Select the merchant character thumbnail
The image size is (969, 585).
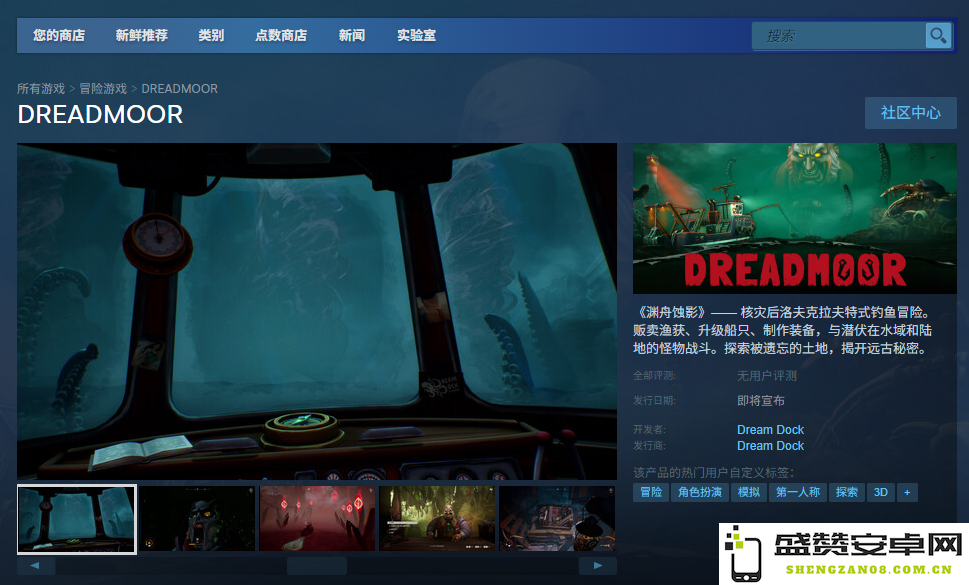click(437, 518)
